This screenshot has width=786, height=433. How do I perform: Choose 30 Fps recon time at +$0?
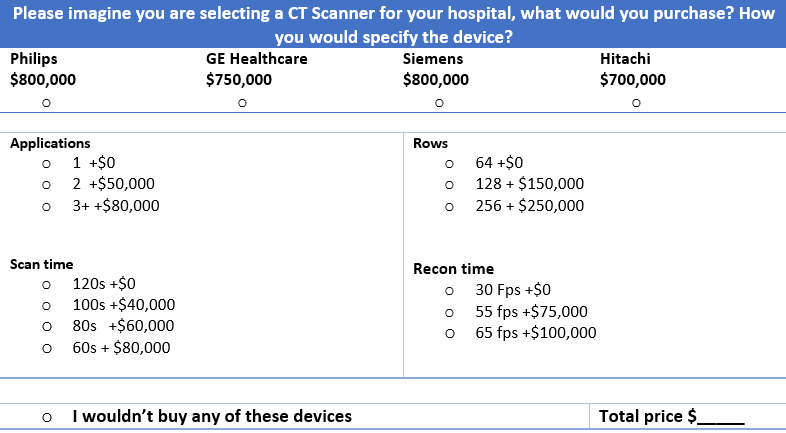[x=450, y=291]
